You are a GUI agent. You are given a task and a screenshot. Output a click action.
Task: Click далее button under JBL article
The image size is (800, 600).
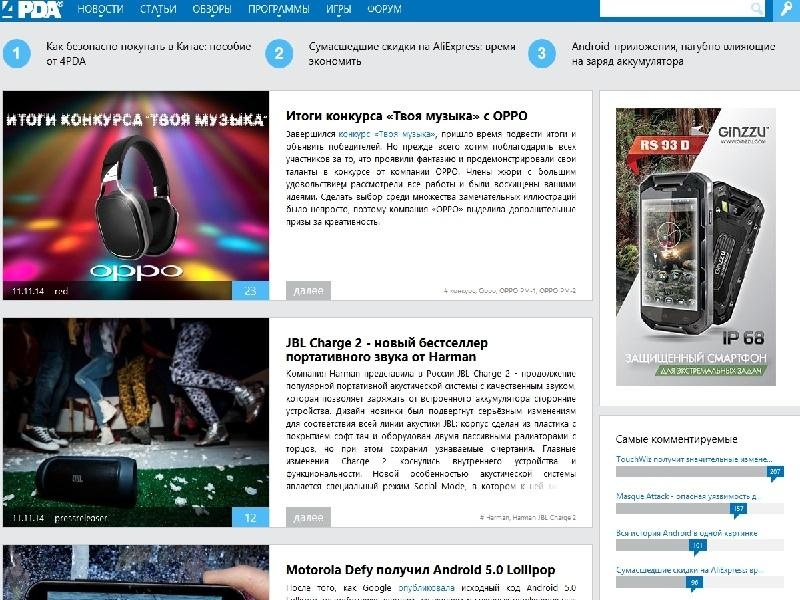tap(308, 517)
